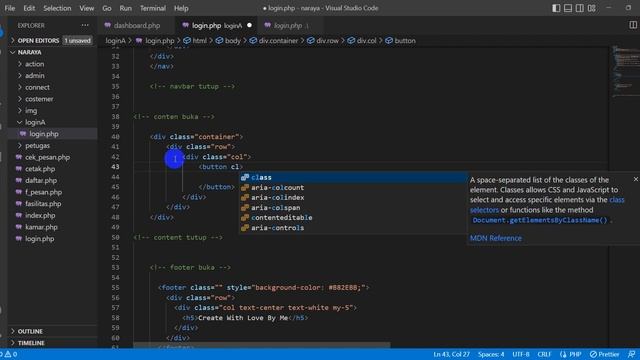Click Spaces: 4 indentation setting
The width and height of the screenshot is (640, 360).
coord(491,354)
